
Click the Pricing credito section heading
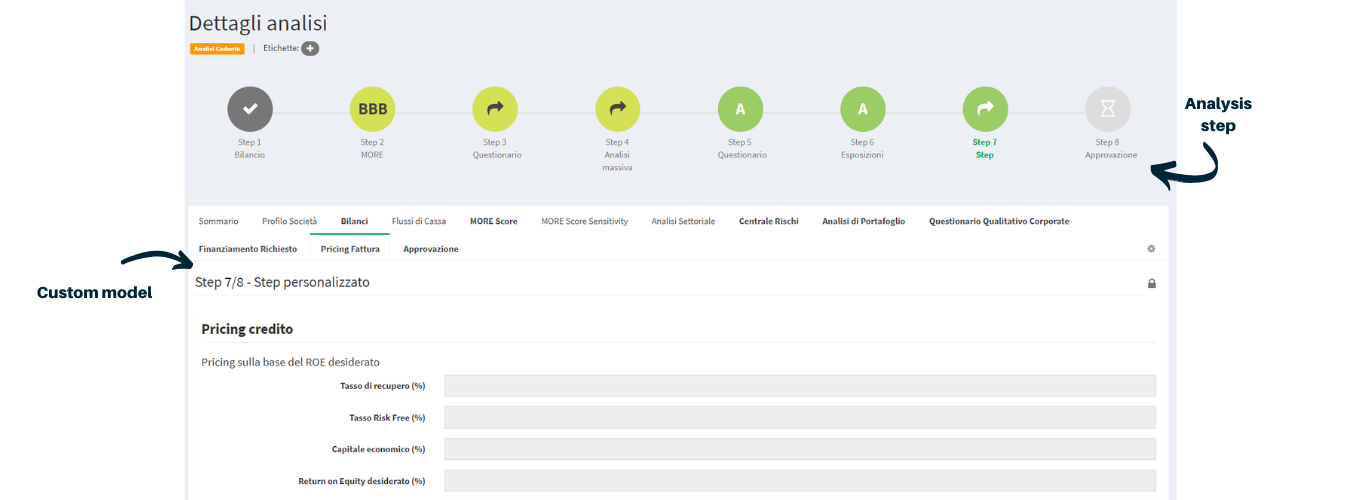[x=247, y=329]
